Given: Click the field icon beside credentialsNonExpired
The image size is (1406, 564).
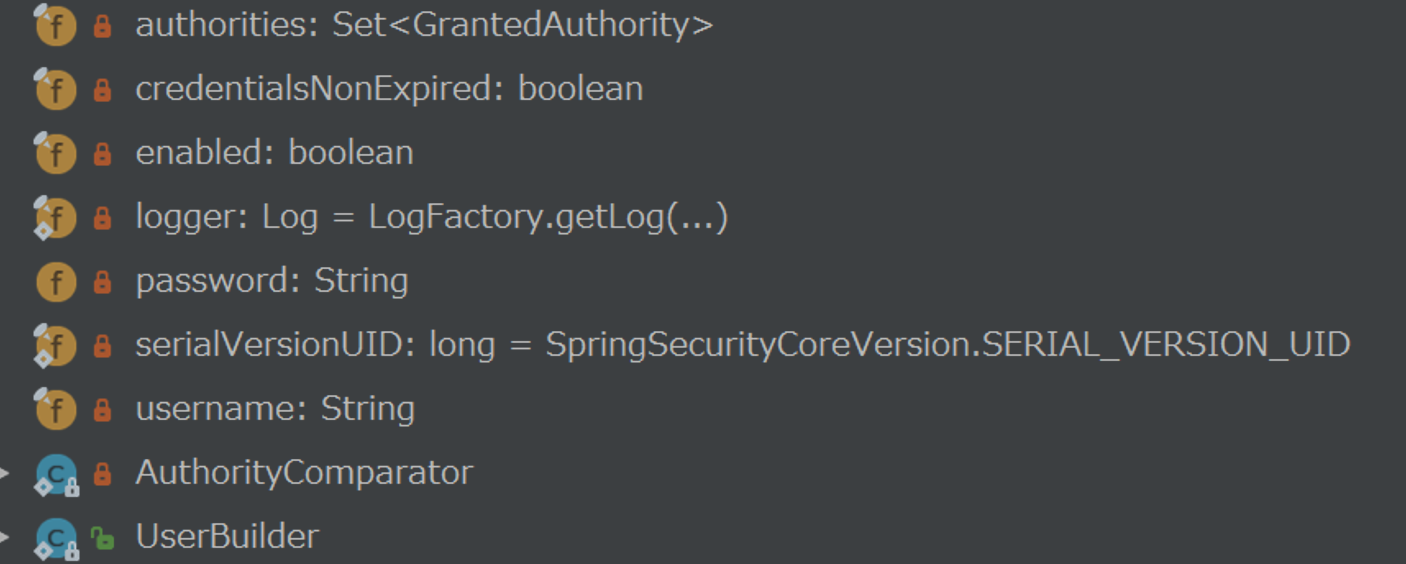Looking at the screenshot, I should tap(55, 90).
